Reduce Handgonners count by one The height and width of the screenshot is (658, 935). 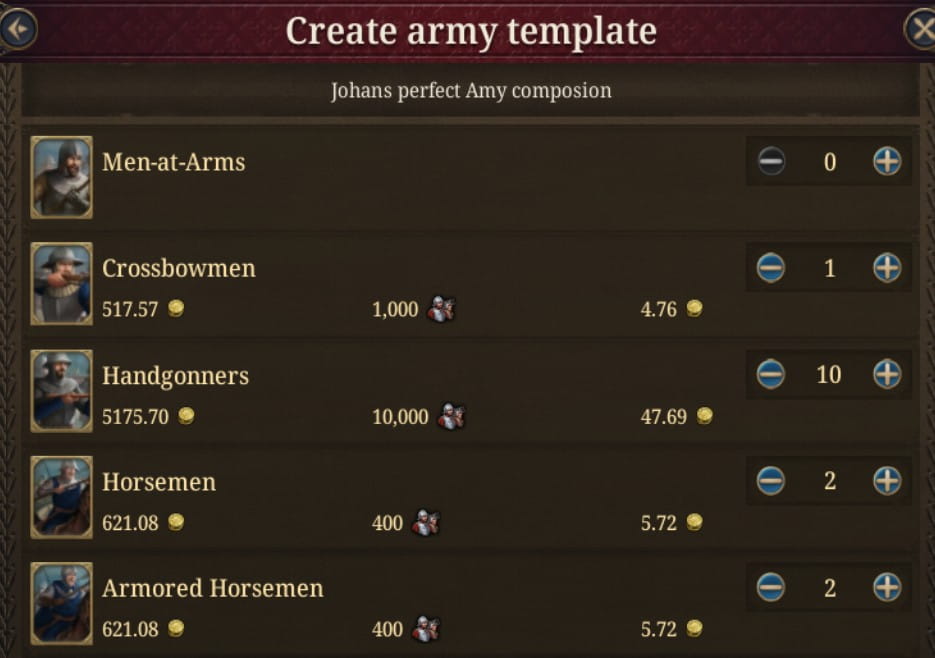tap(771, 374)
